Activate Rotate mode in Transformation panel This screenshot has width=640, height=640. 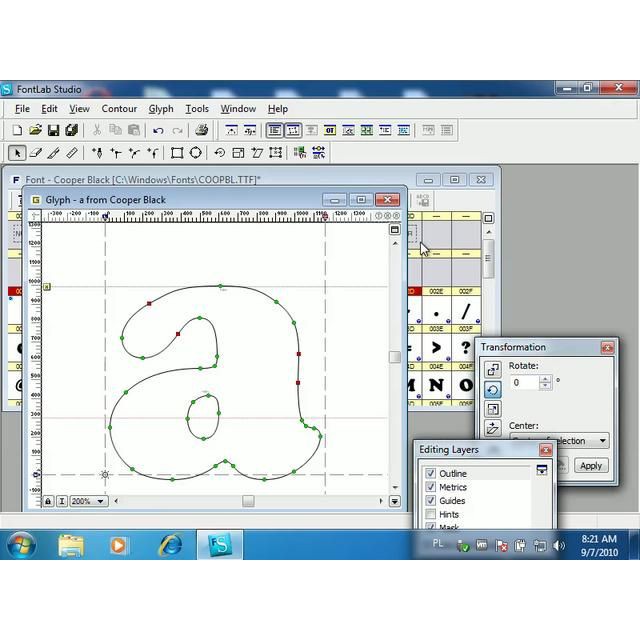tap(492, 390)
